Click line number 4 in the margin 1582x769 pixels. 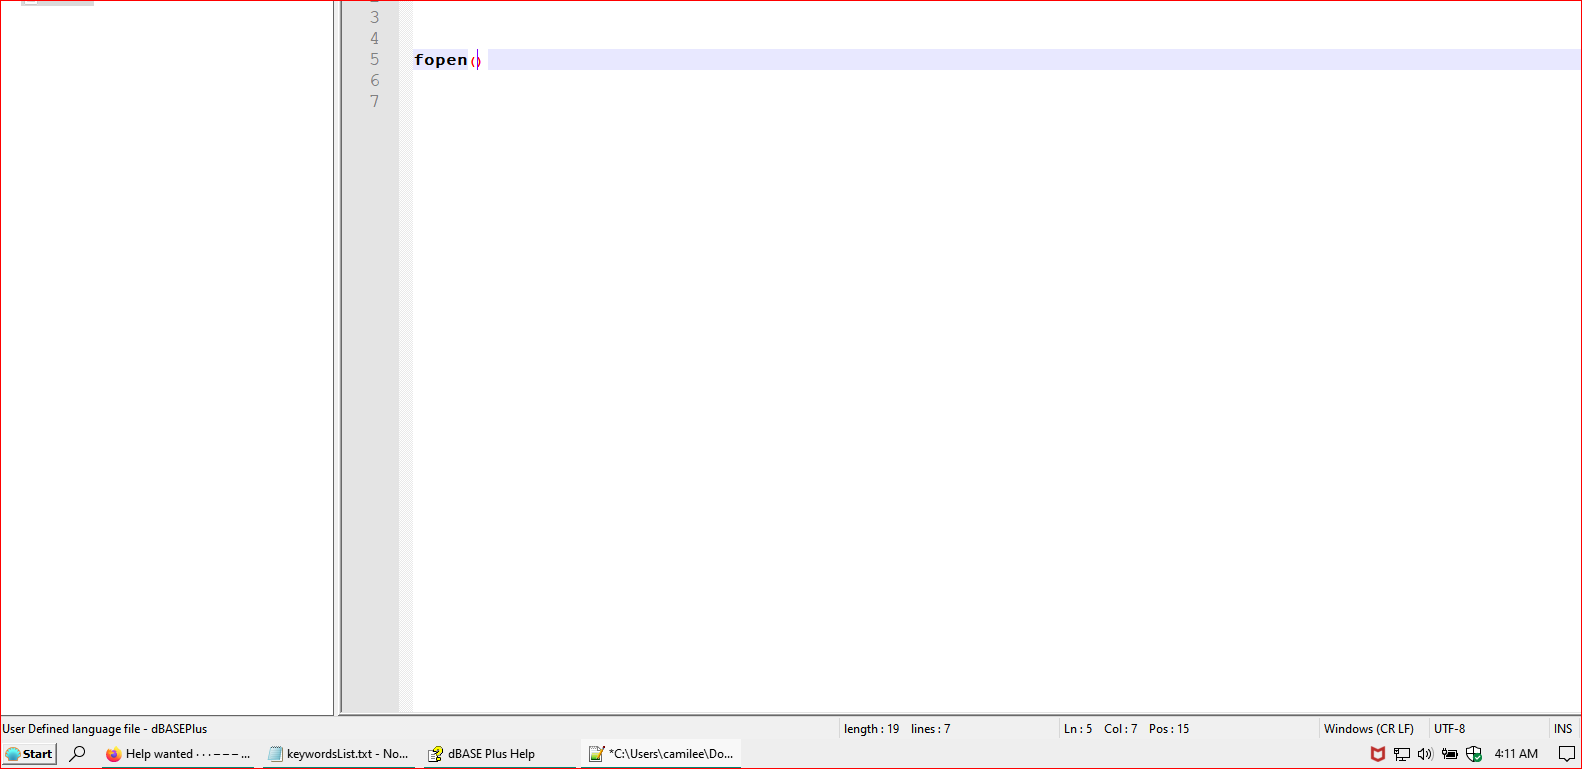pyautogui.click(x=375, y=38)
